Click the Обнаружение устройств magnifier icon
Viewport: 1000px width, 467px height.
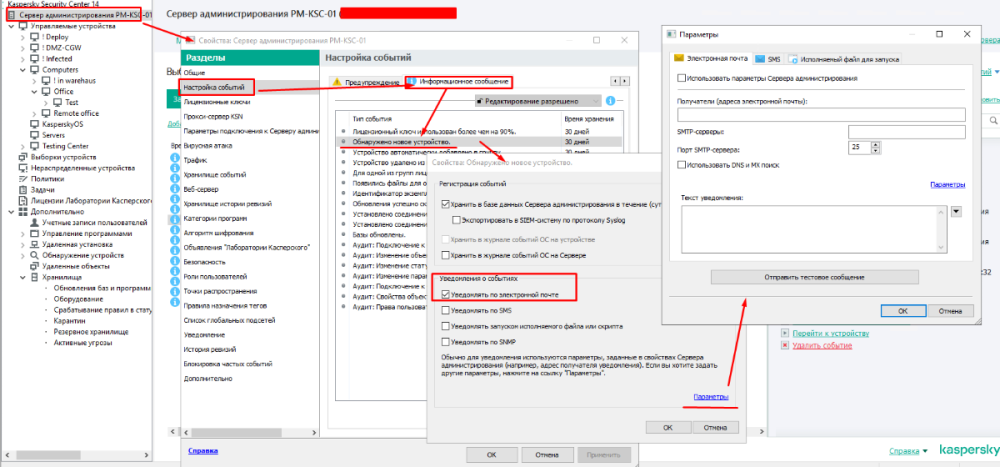pos(35,255)
